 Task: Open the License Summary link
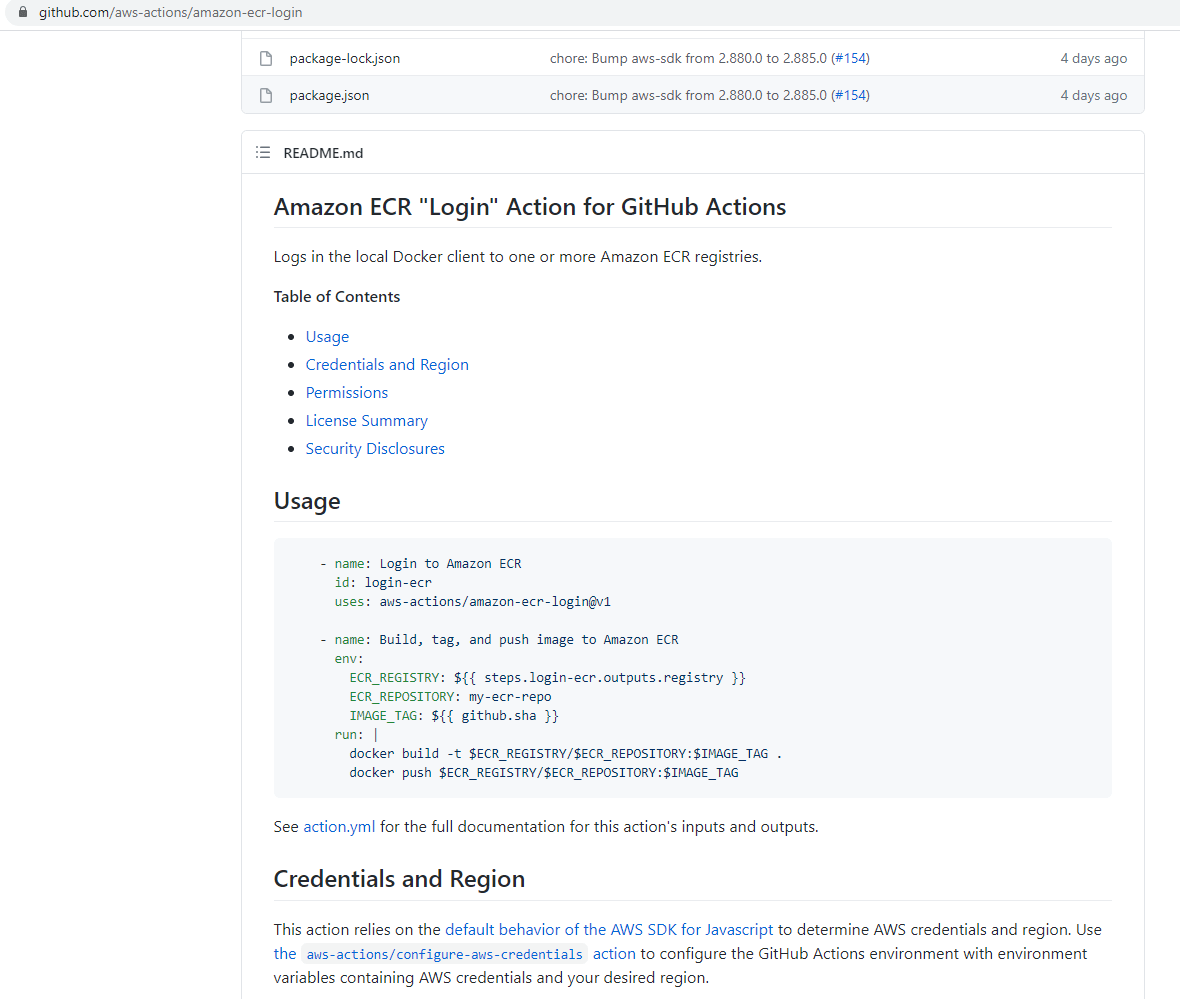pyautogui.click(x=366, y=420)
